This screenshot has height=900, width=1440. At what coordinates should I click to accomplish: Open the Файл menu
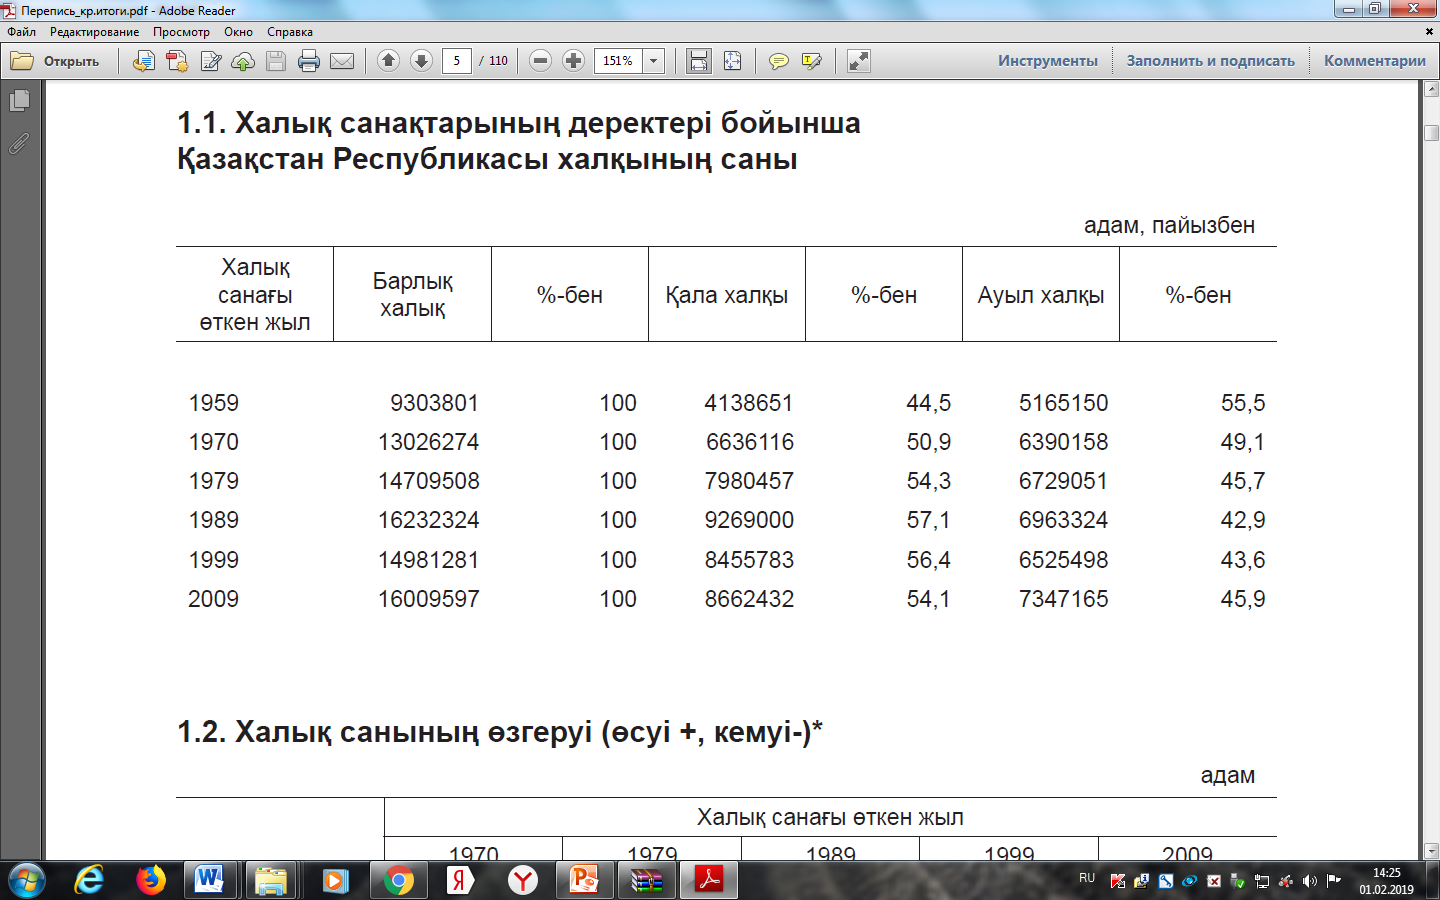[21, 32]
